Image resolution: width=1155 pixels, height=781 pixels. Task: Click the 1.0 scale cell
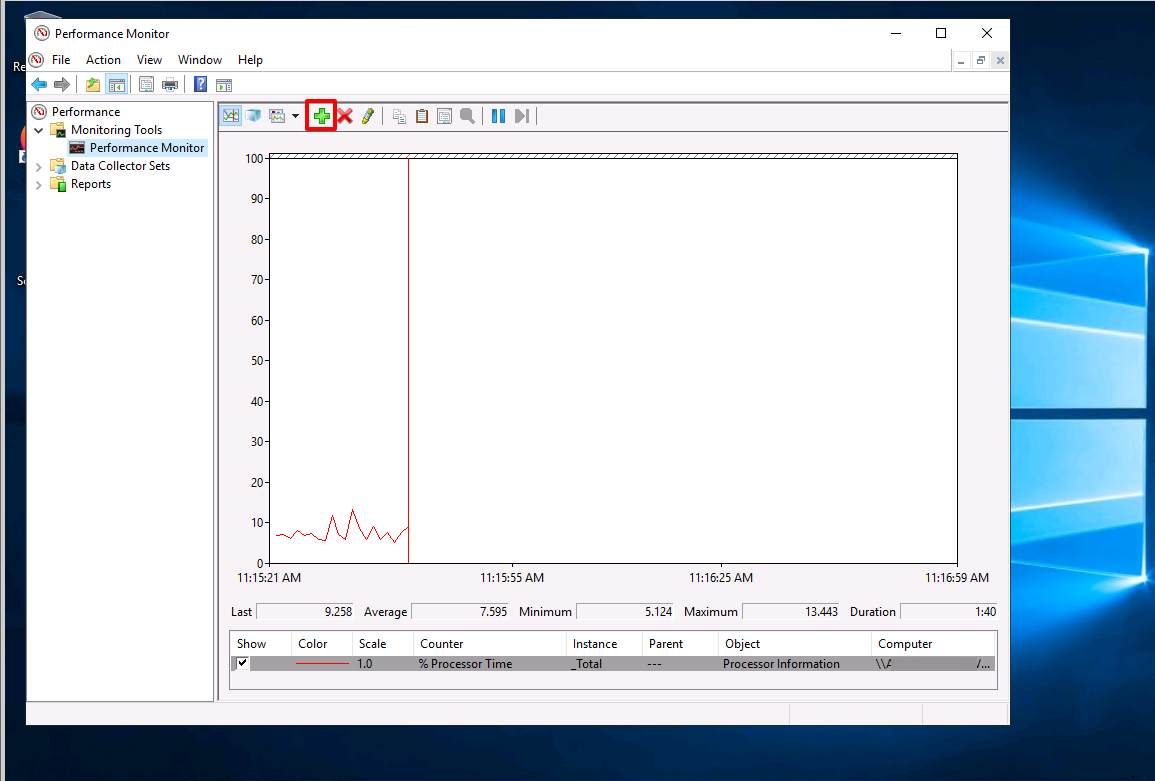click(x=365, y=664)
